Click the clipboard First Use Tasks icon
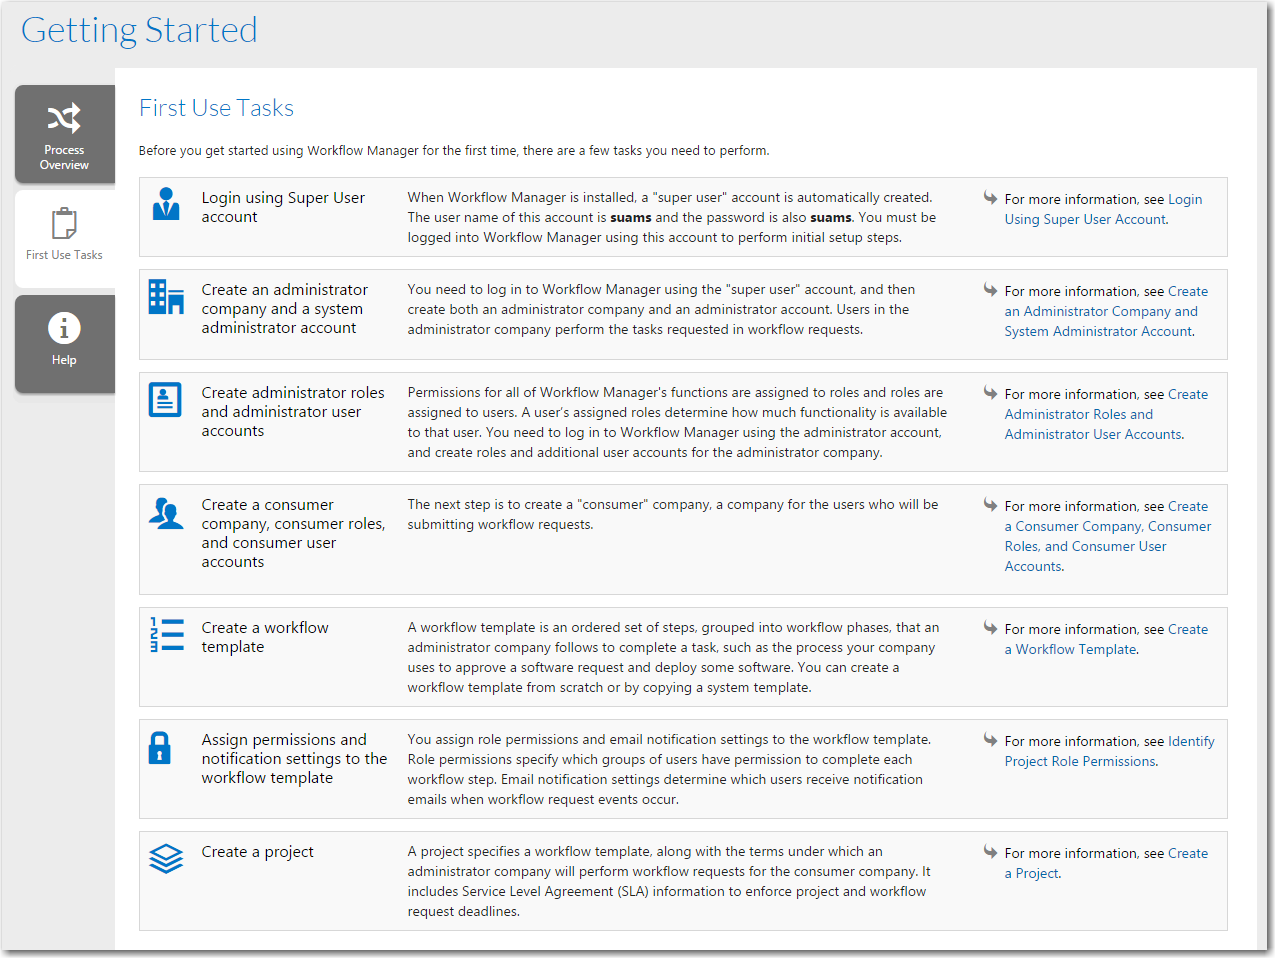The image size is (1275, 958). click(64, 223)
